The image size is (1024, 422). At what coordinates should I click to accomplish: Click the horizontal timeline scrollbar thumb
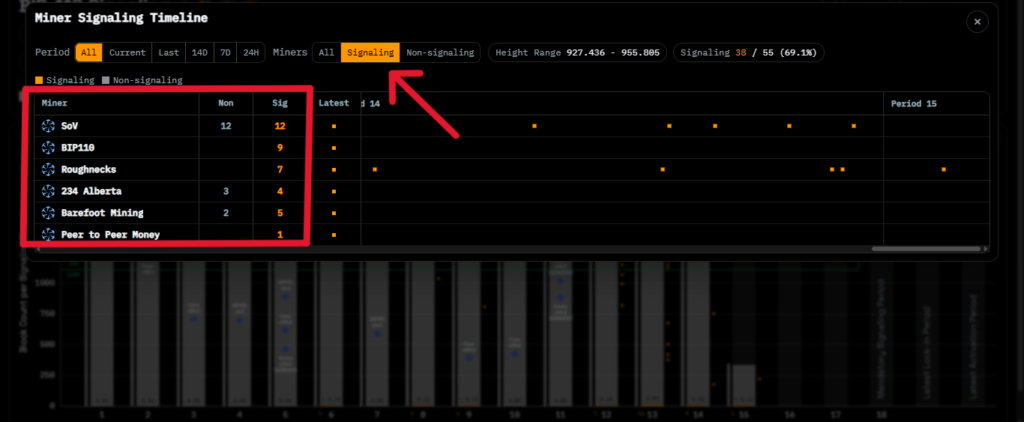tap(926, 249)
